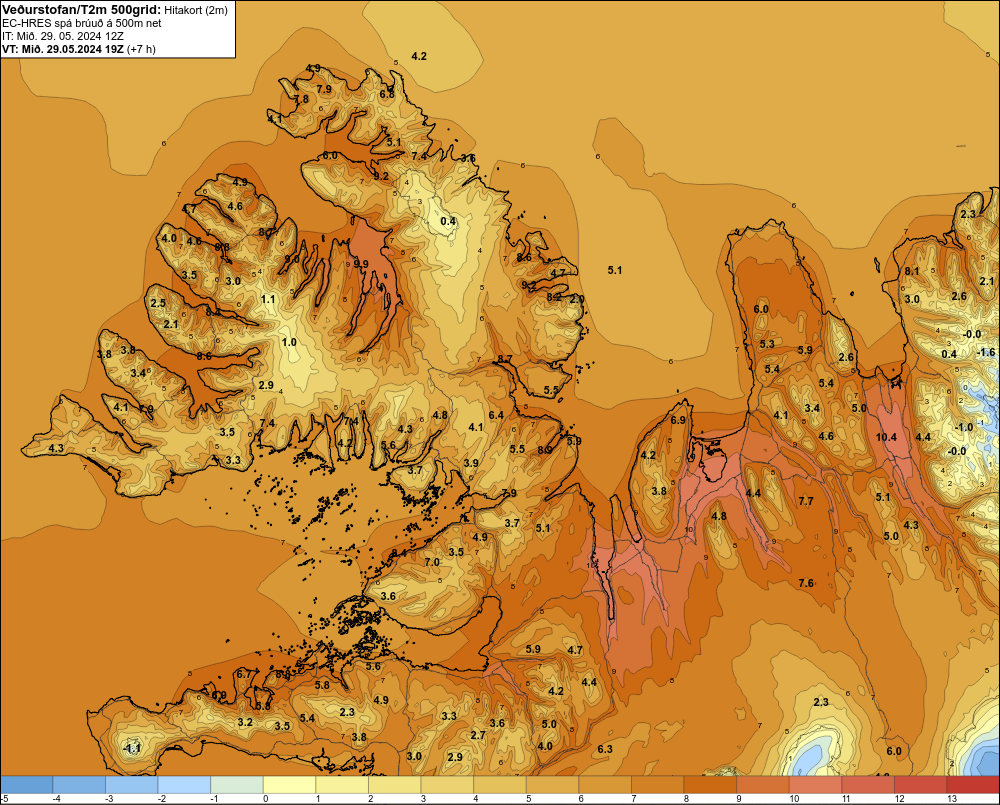Click the 9.9 temperature value

(x=361, y=264)
